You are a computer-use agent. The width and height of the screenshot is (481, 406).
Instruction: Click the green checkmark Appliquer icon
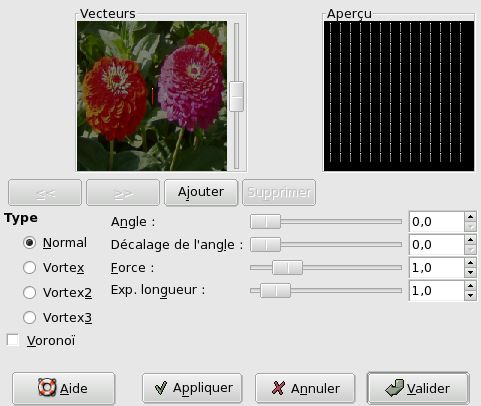pyautogui.click(x=161, y=388)
